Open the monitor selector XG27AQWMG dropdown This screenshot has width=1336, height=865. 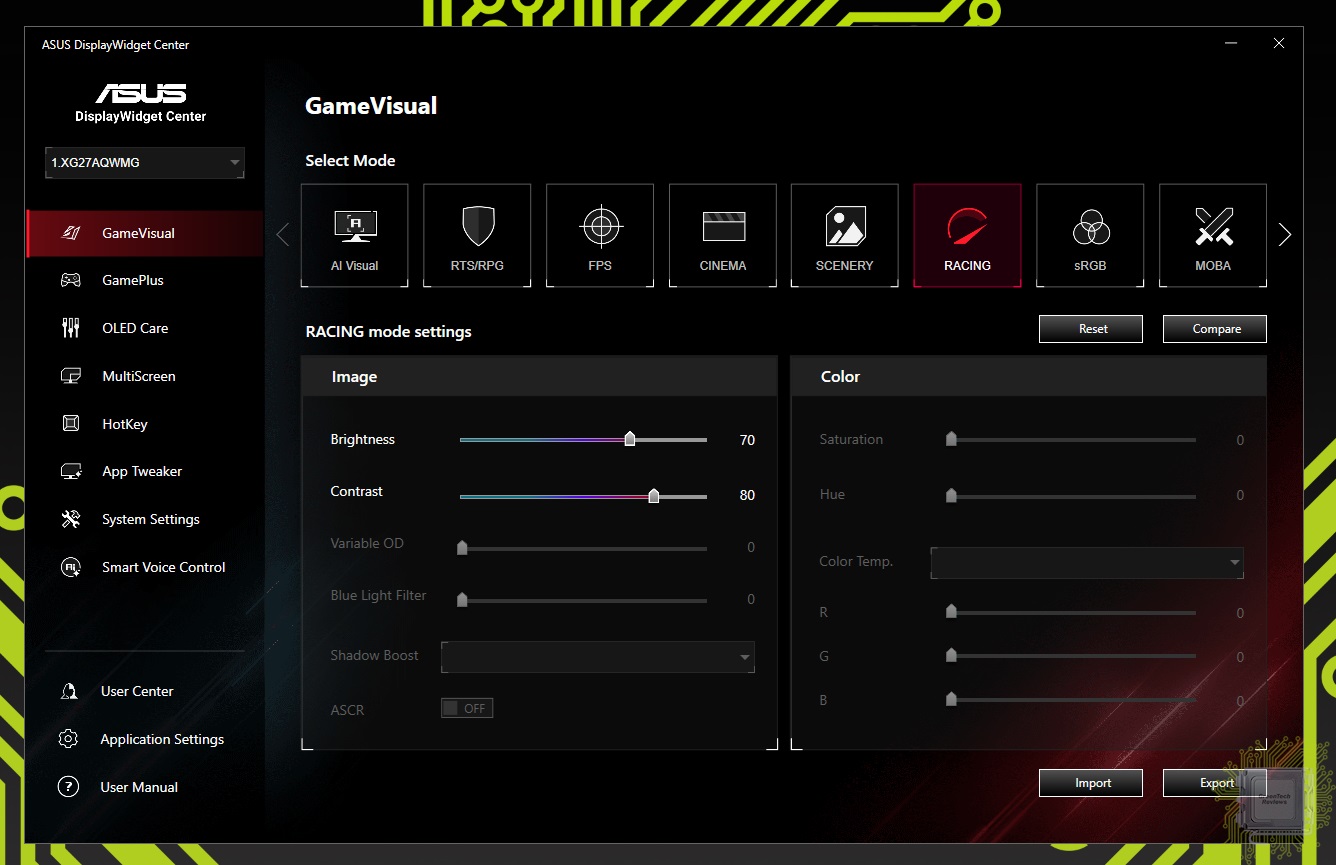coord(145,163)
